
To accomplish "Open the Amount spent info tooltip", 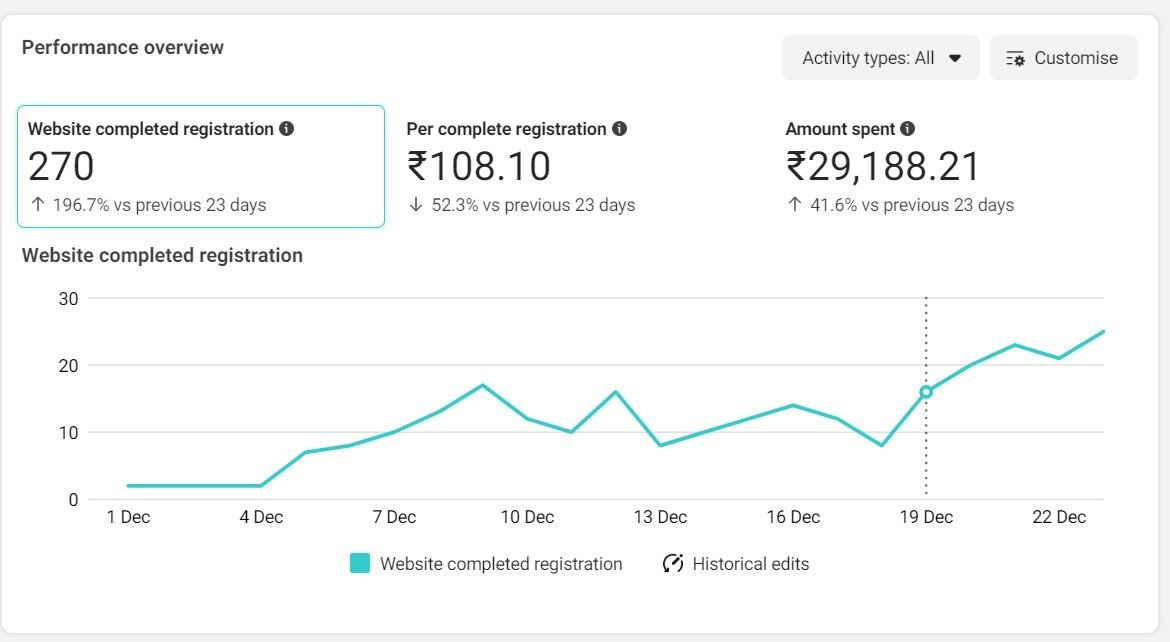I will 907,128.
